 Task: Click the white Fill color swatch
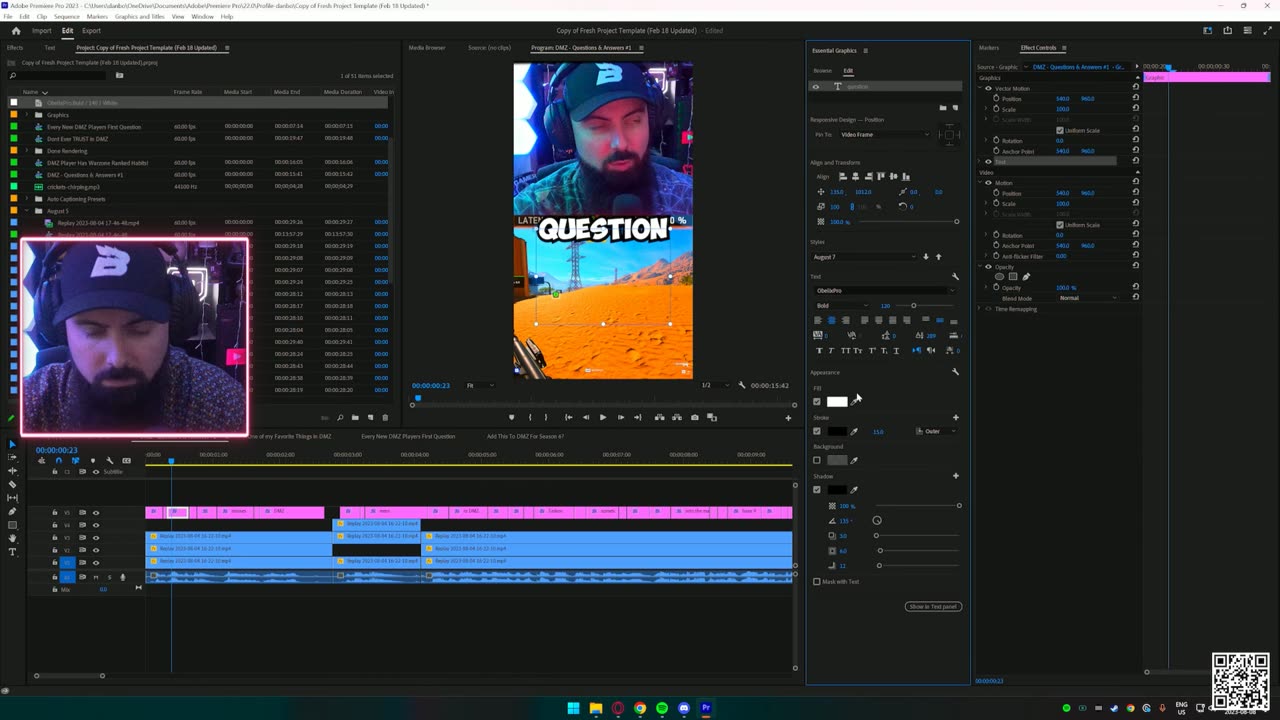(x=837, y=402)
